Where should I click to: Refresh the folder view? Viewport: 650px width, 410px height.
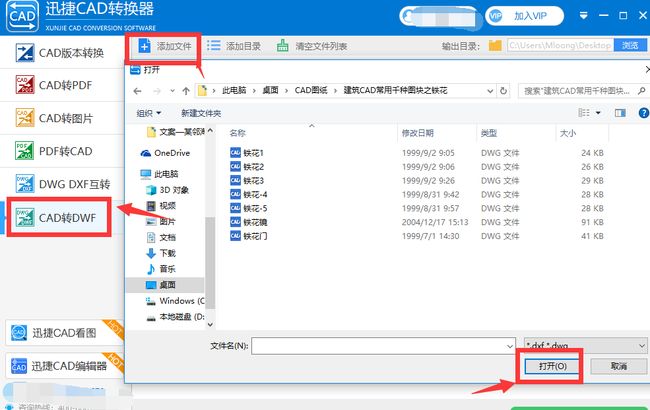click(x=503, y=91)
